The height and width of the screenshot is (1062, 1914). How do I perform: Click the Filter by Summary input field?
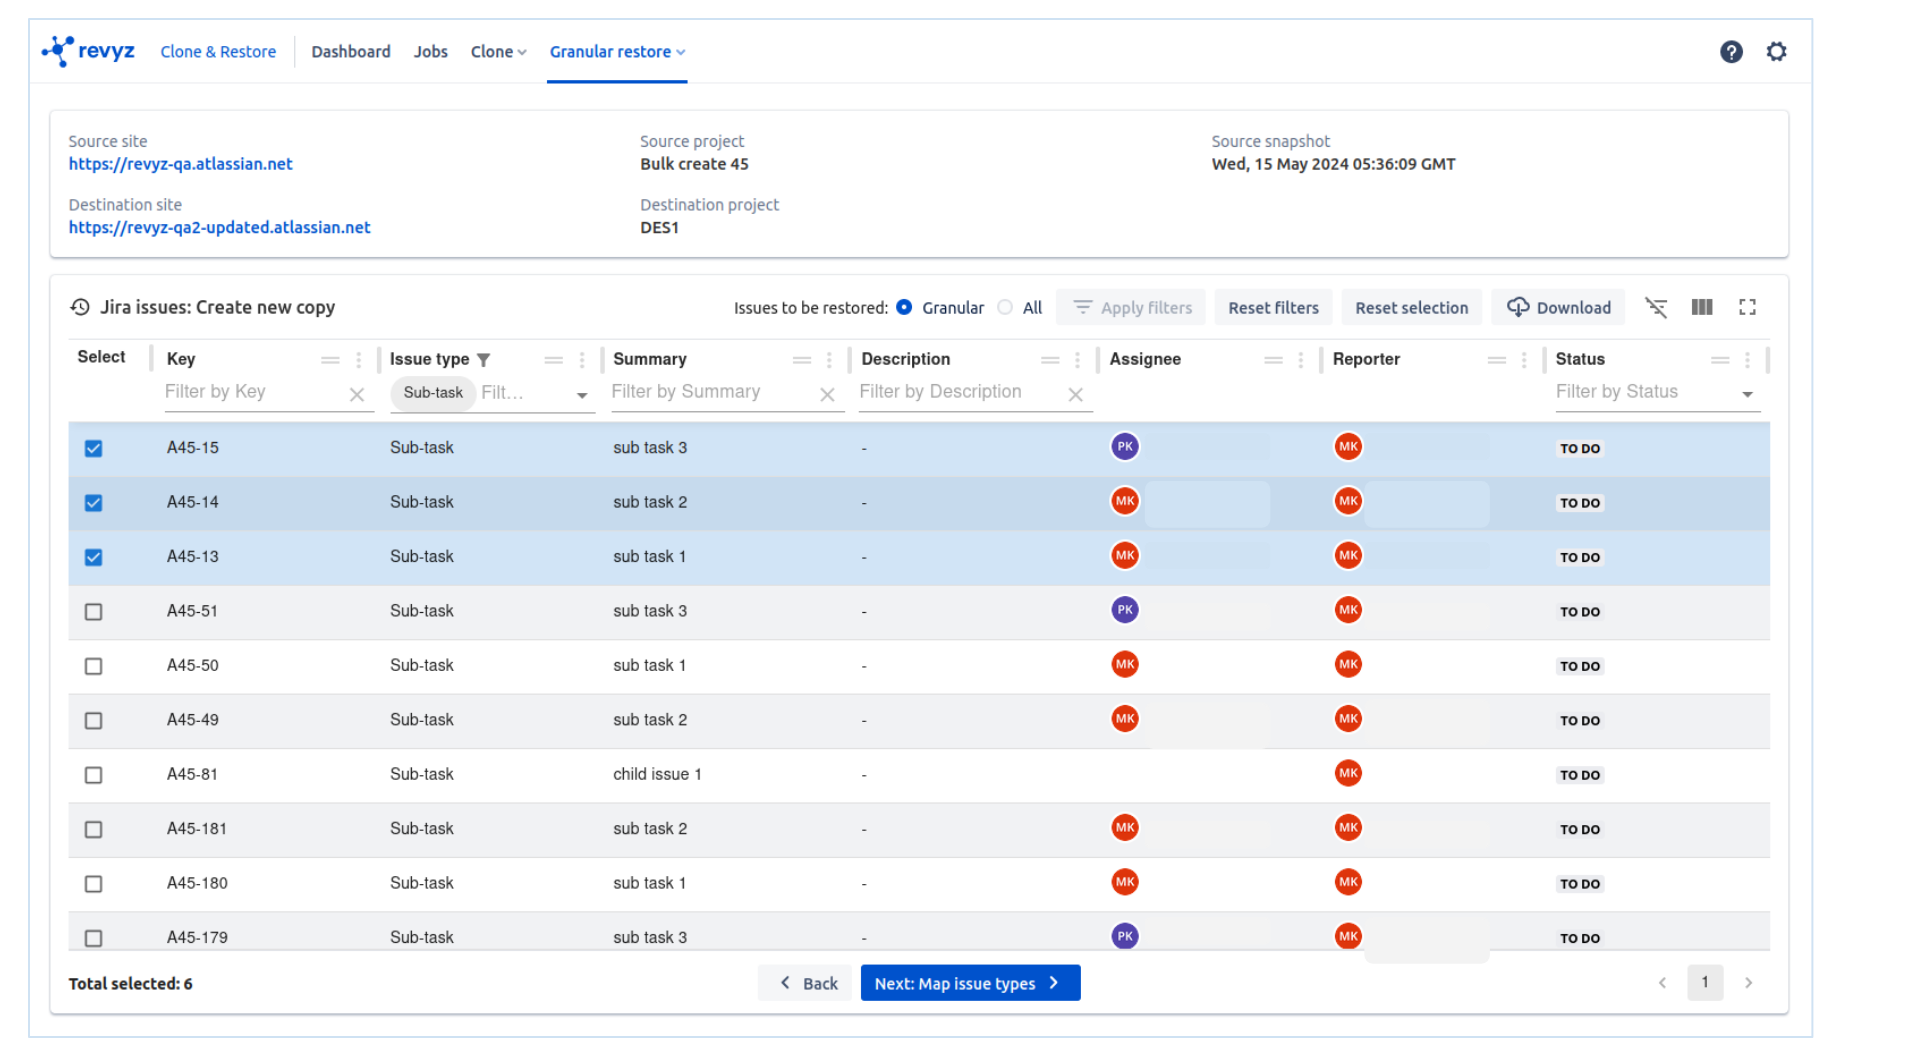pyautogui.click(x=710, y=392)
